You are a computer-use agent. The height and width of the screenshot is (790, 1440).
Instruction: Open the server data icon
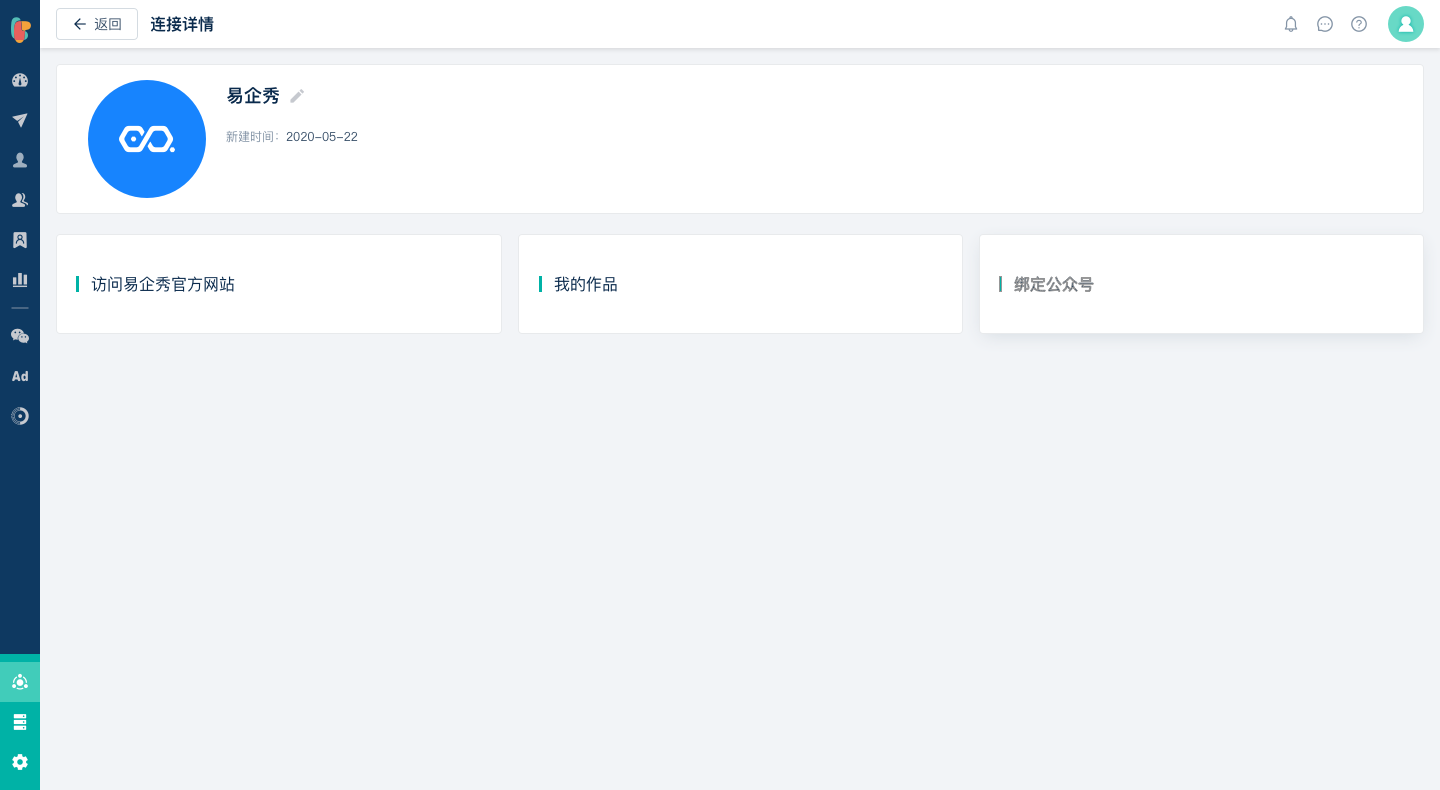pyautogui.click(x=20, y=722)
